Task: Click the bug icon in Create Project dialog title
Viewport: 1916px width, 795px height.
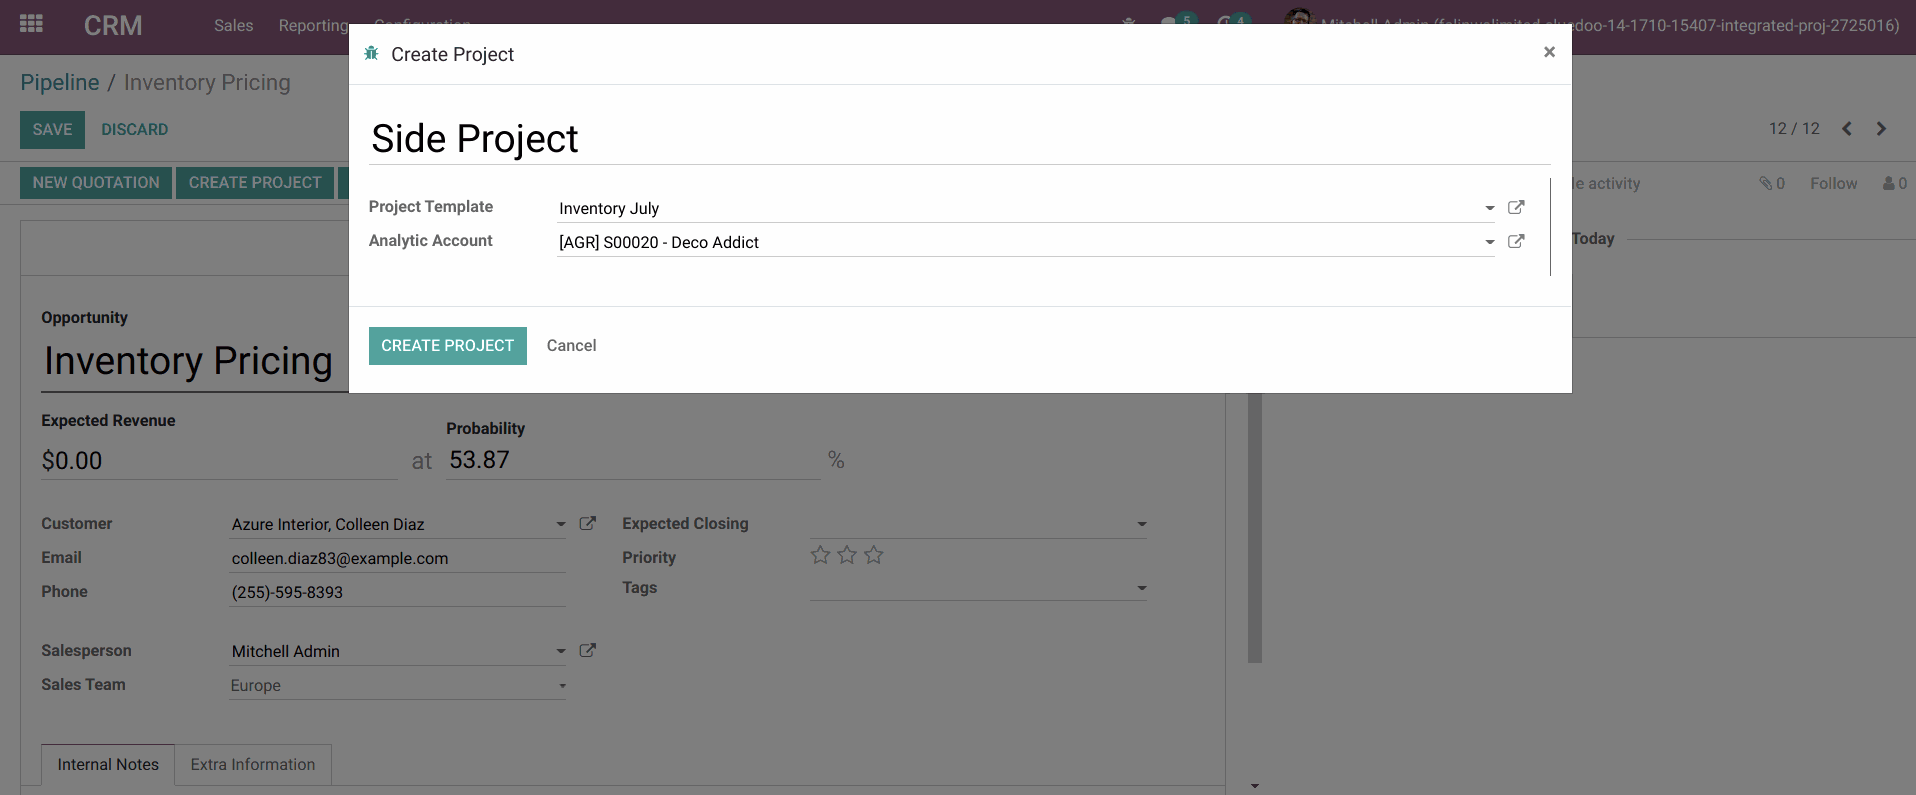Action: point(371,53)
